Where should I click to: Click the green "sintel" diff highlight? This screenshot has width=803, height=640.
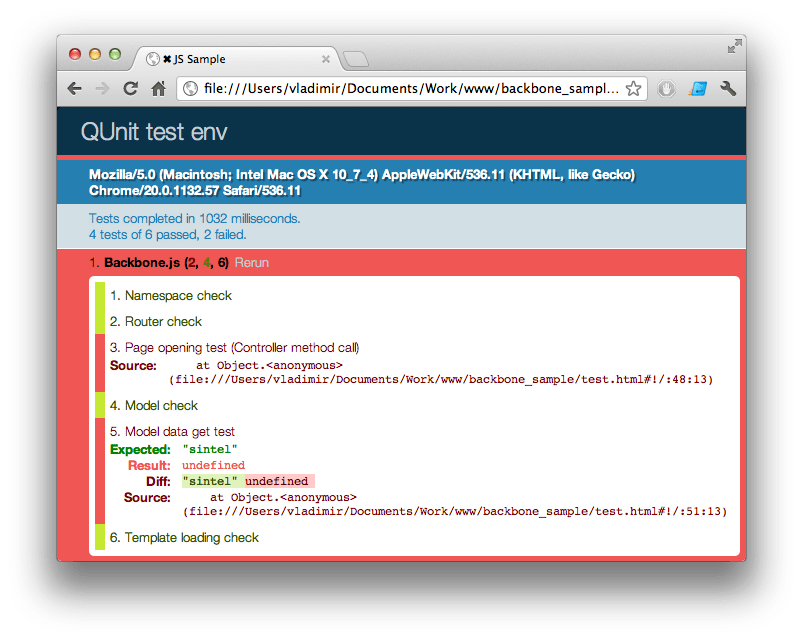pos(212,481)
